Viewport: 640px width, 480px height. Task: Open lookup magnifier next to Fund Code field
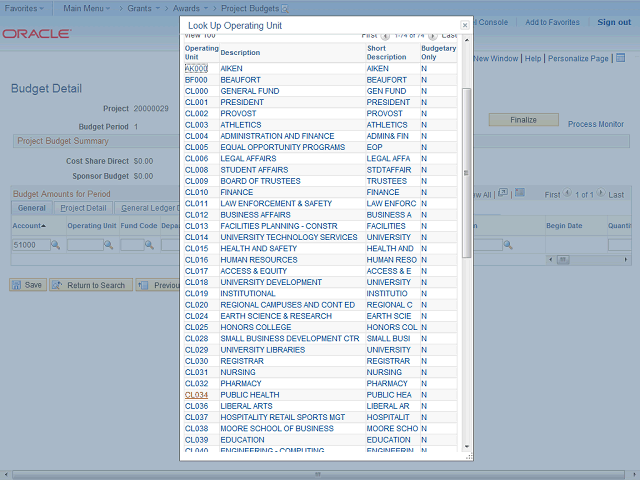(149, 245)
